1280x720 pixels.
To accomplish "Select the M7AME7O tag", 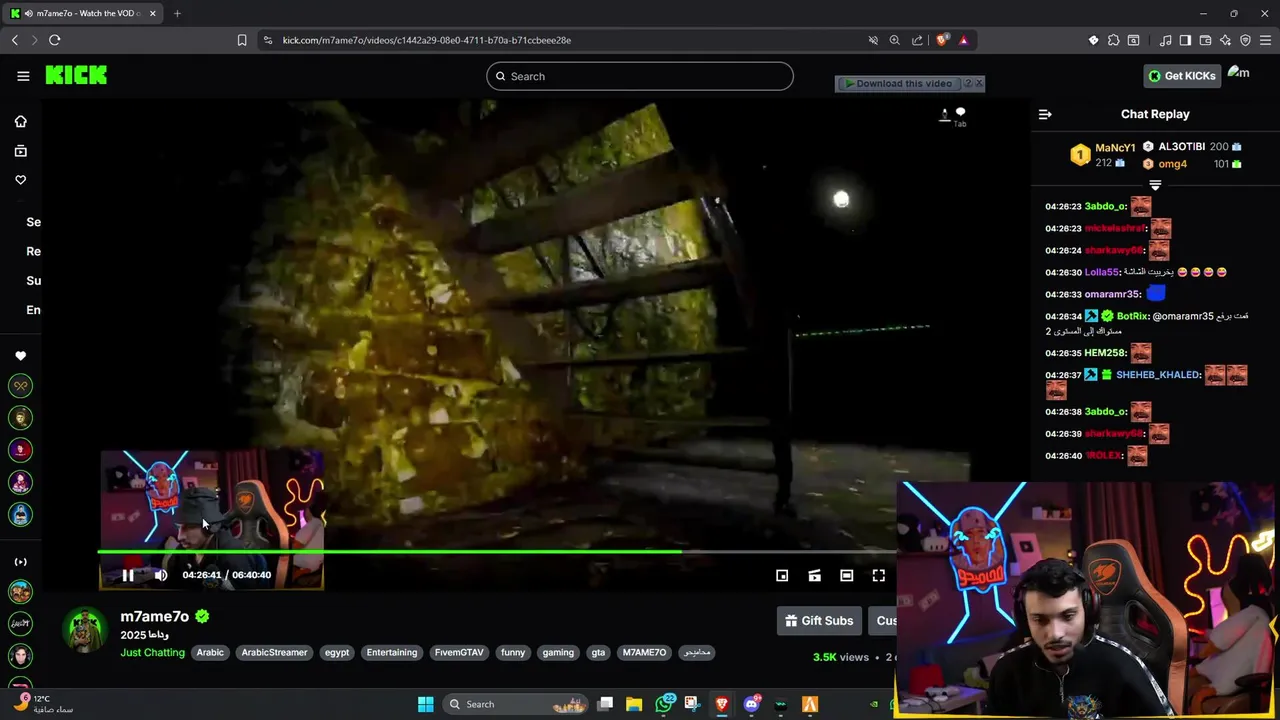I will point(644,652).
